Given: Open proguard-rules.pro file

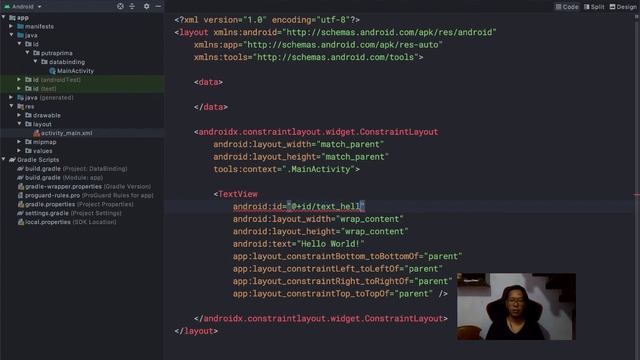Looking at the screenshot, I should (x=89, y=196).
